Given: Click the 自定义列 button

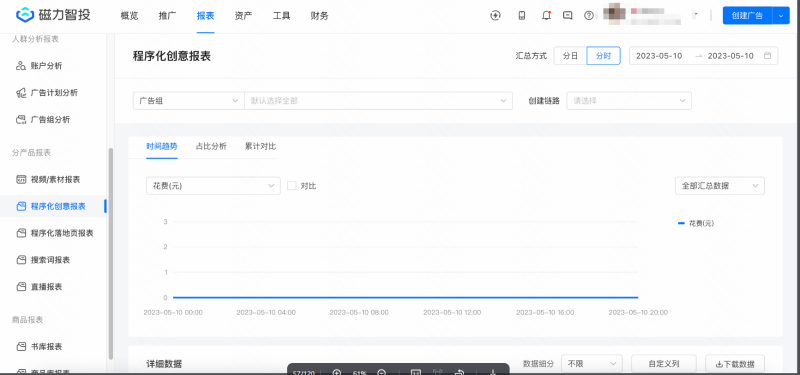Looking at the screenshot, I should tap(664, 364).
